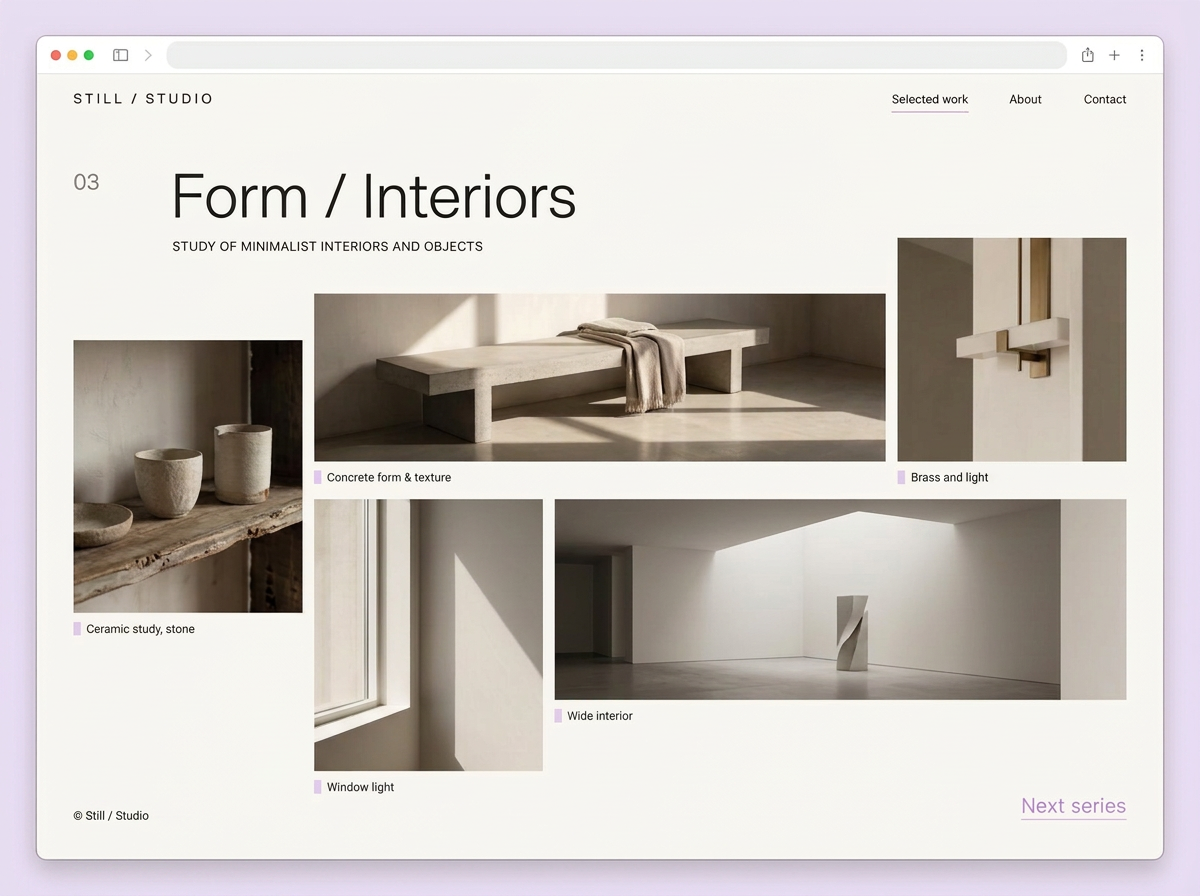Screen dimensions: 1200x896
Task: Open the About page link
Action: click(x=1025, y=99)
